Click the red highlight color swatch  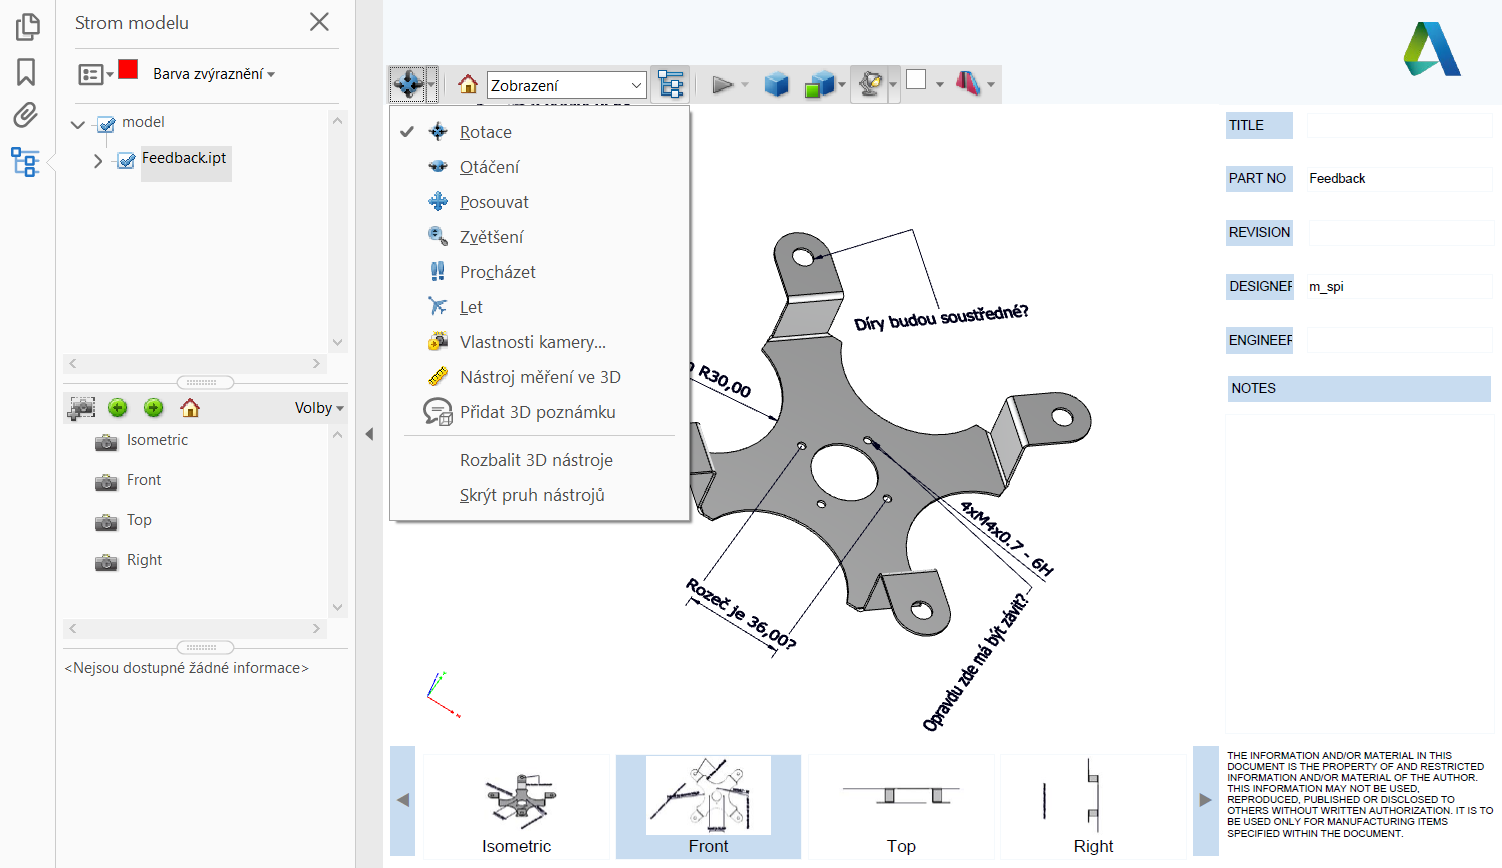128,70
